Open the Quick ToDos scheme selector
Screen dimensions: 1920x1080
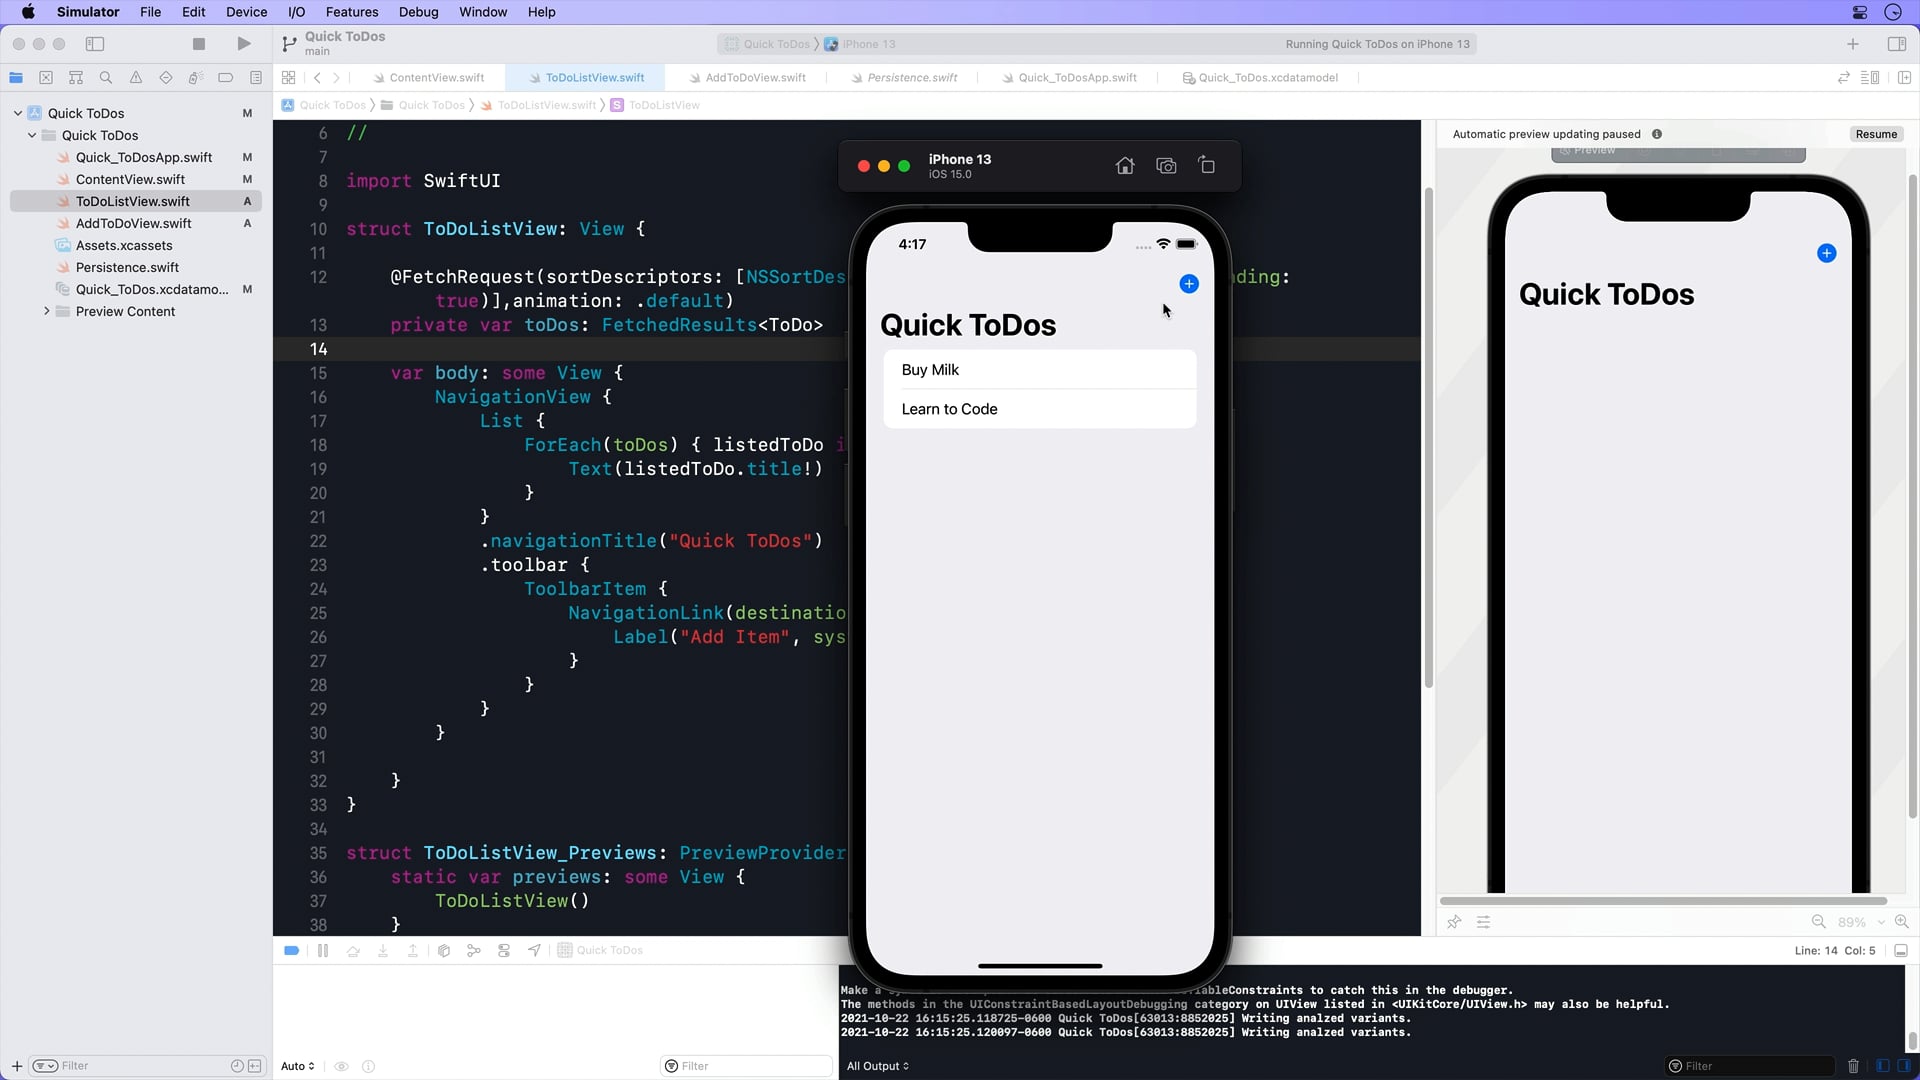tap(767, 44)
